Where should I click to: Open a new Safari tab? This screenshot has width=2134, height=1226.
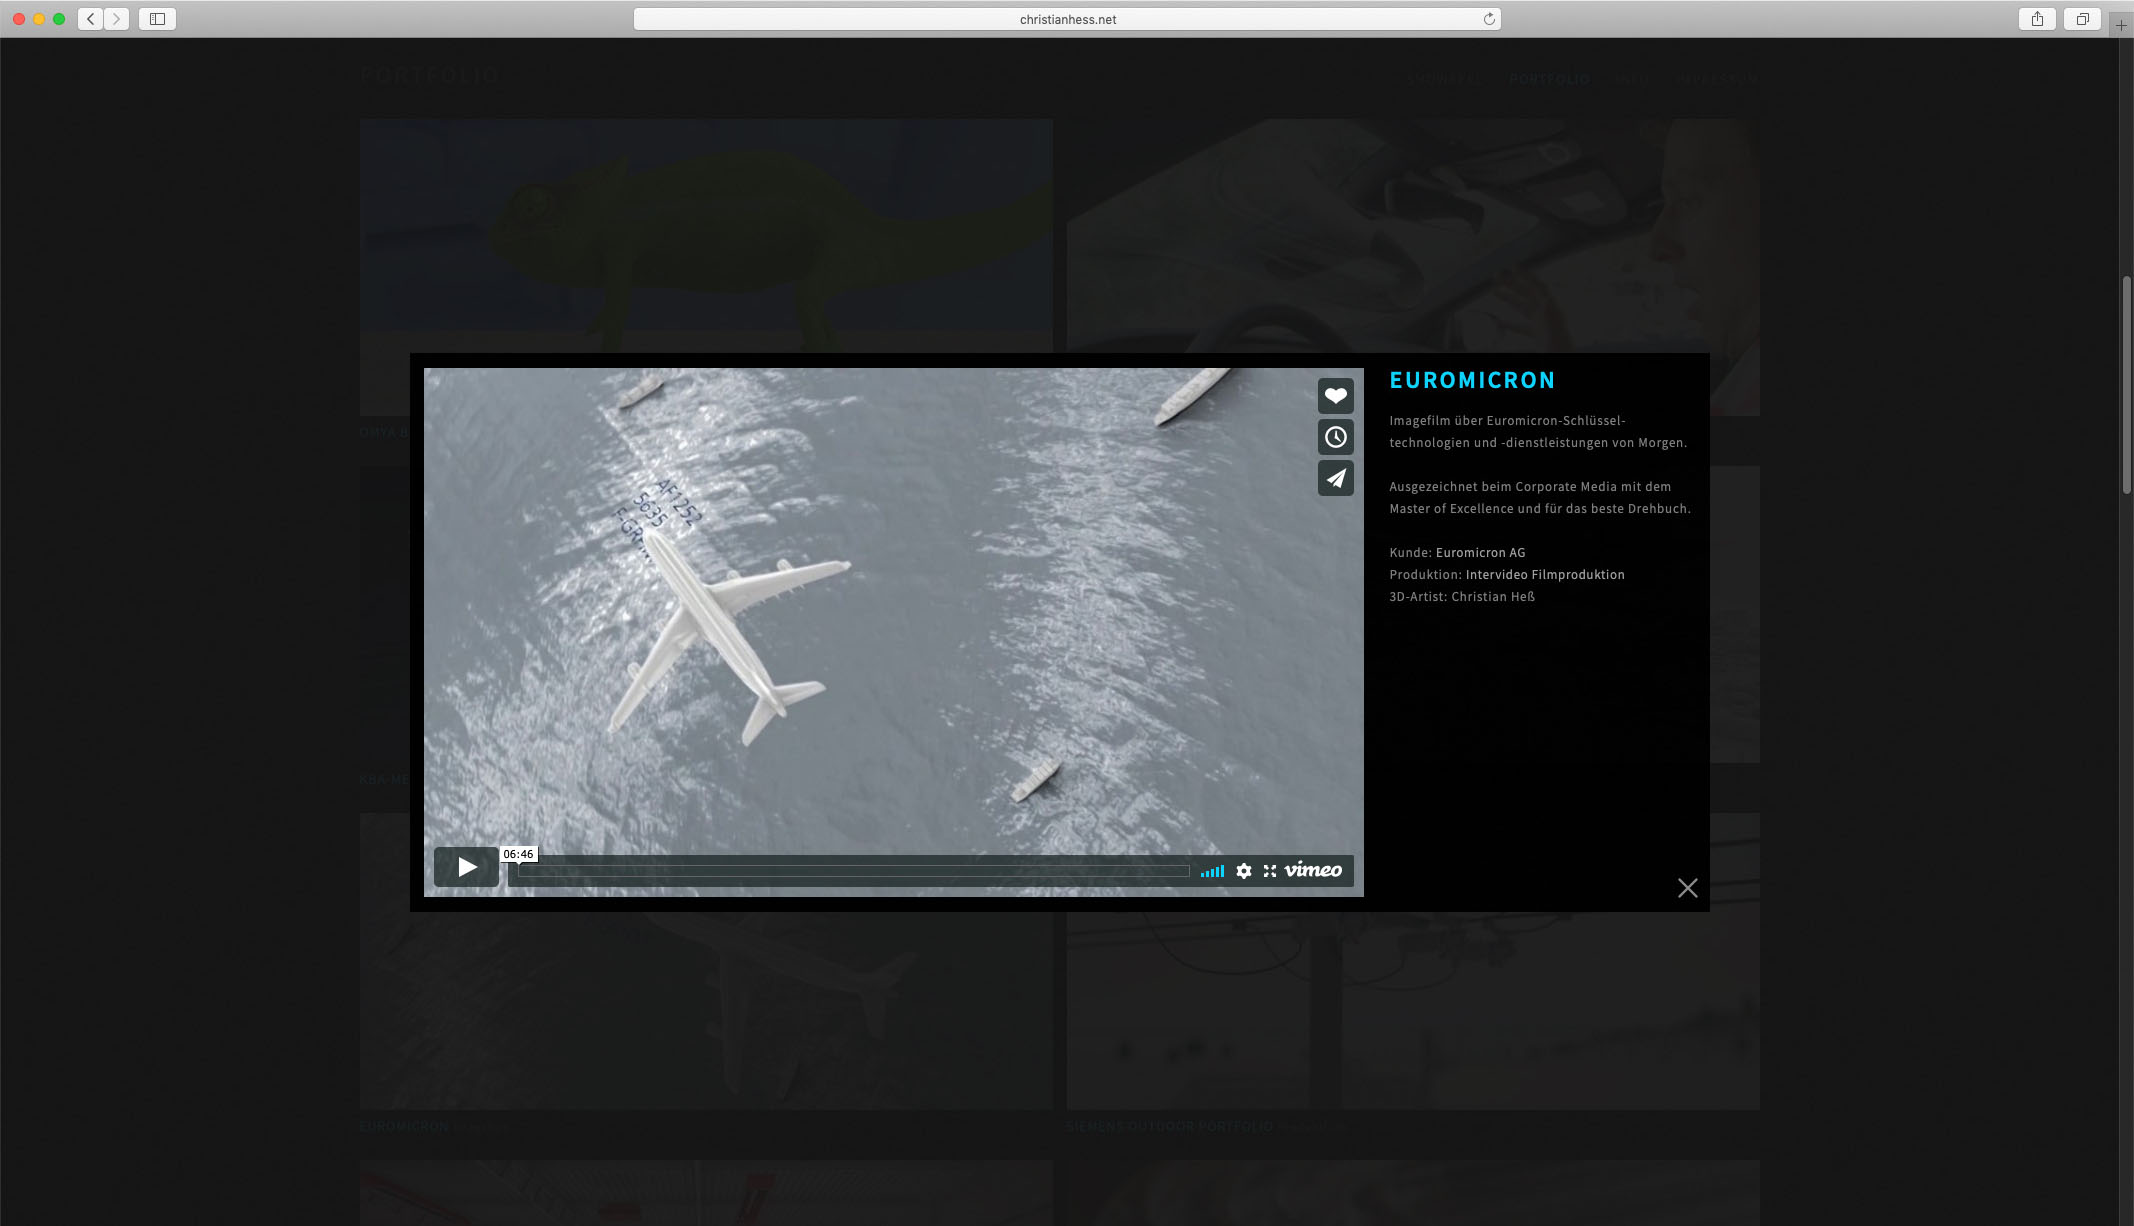(2121, 25)
